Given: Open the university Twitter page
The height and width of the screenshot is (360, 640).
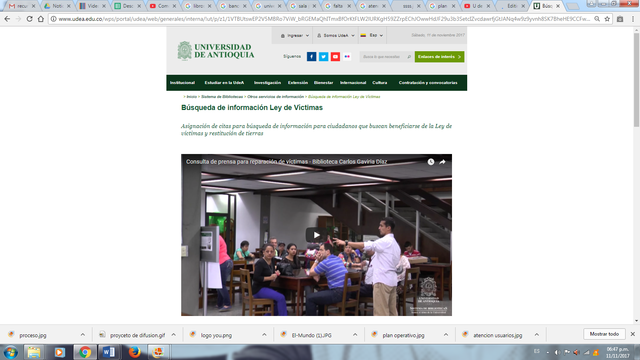Looking at the screenshot, I should tap(323, 57).
